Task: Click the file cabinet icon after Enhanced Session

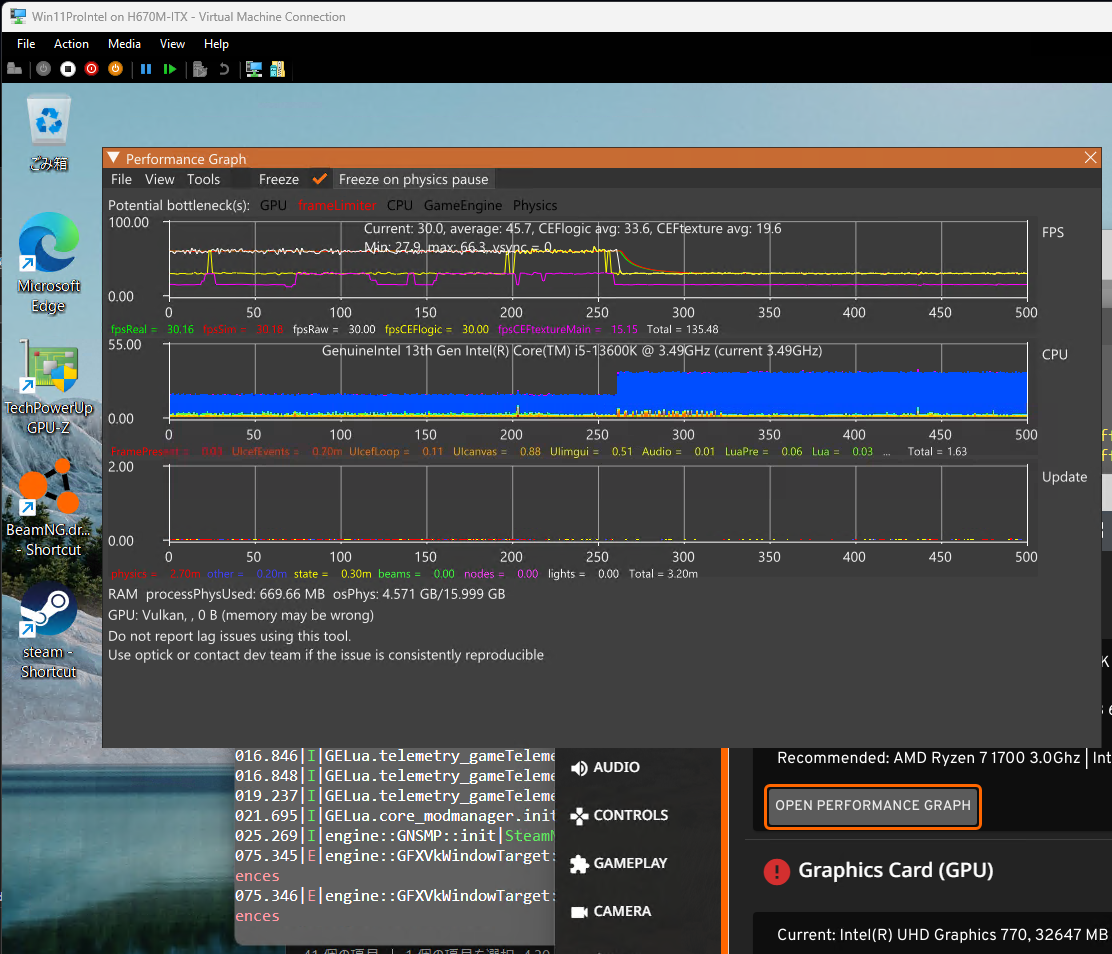Action: tap(277, 69)
